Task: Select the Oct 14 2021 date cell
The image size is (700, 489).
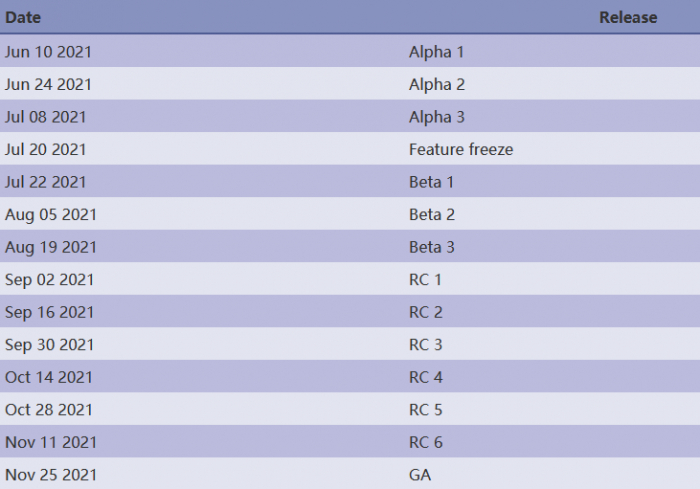Action: tap(49, 377)
